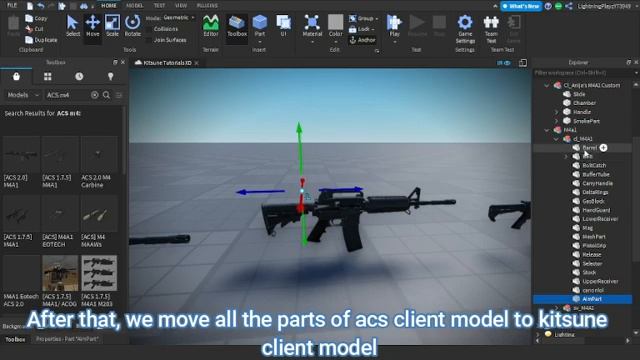This screenshot has height=360, width=640.
Task: Toggle the Collisions checkbox
Action: pyautogui.click(x=149, y=29)
